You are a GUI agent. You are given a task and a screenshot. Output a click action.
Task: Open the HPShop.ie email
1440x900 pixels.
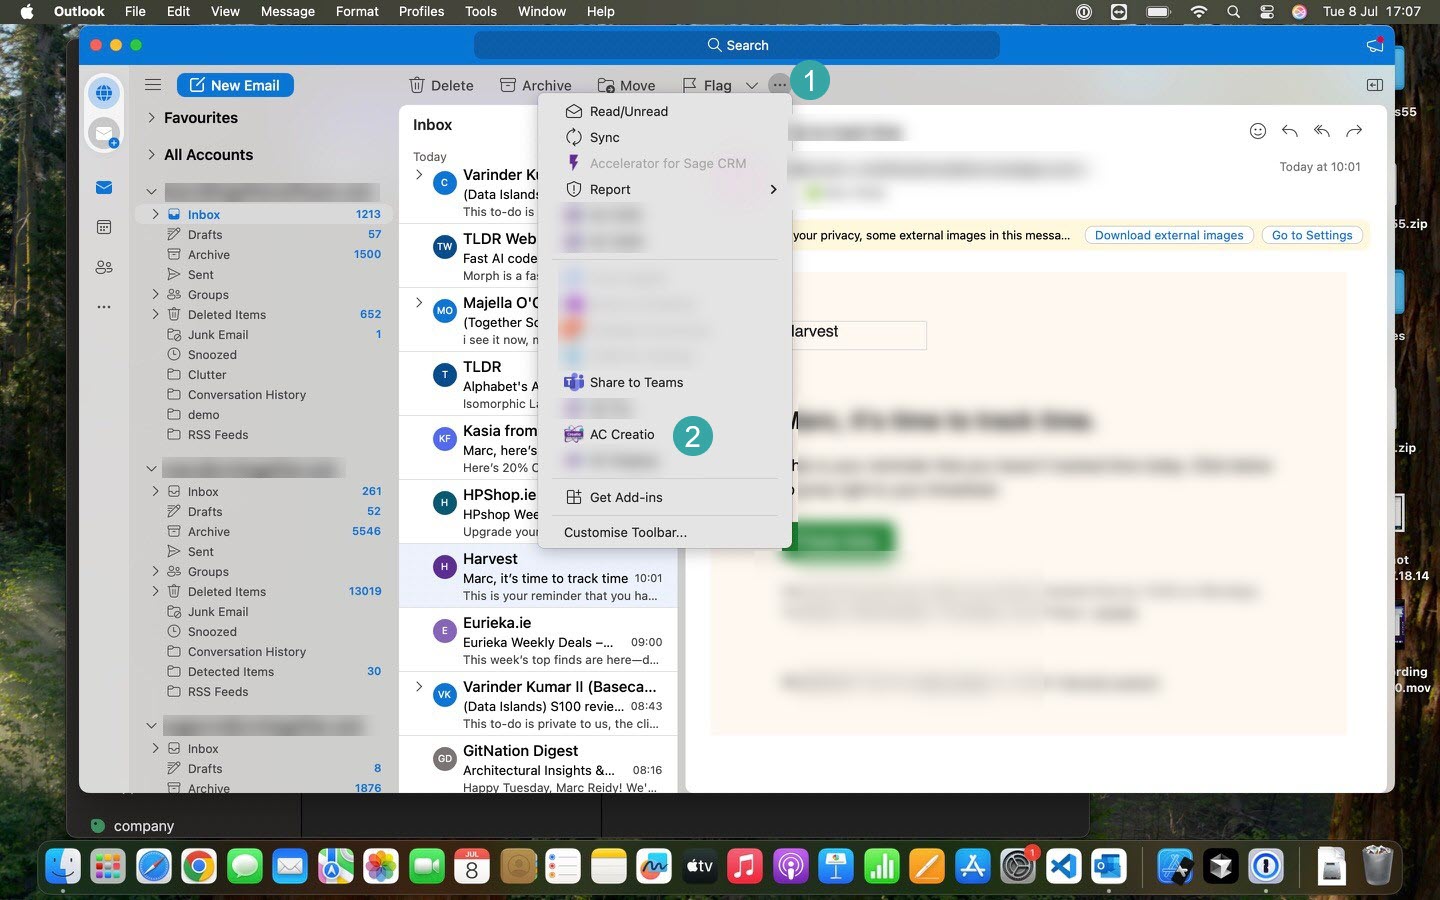click(470, 511)
